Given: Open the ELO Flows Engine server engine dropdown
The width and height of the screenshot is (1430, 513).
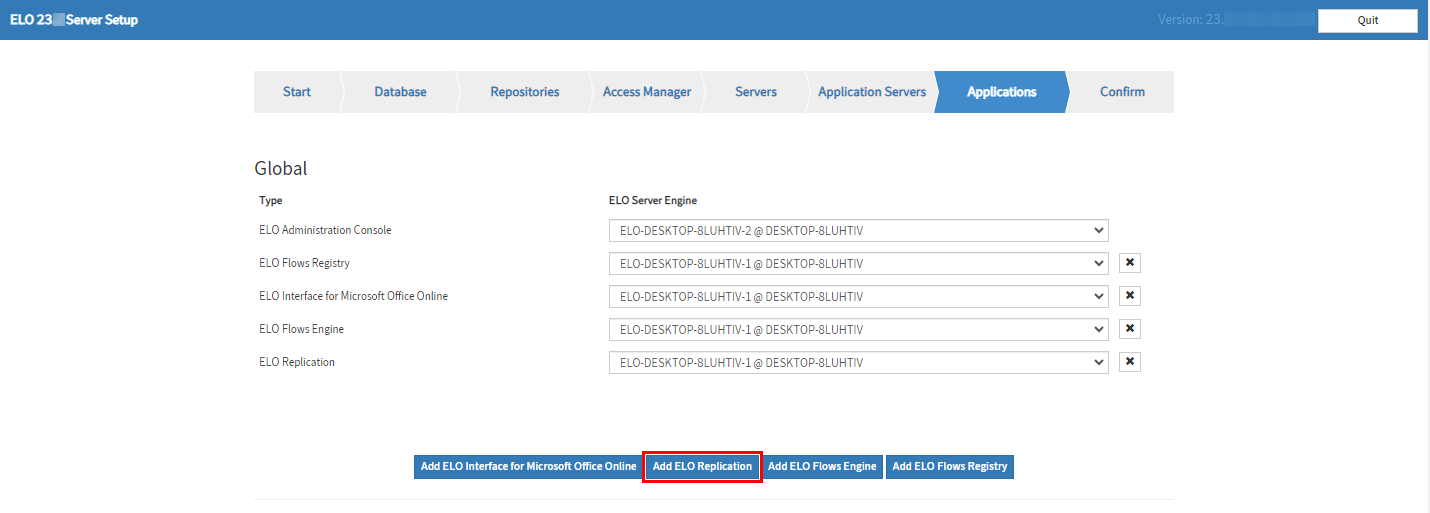Looking at the screenshot, I should click(x=858, y=330).
